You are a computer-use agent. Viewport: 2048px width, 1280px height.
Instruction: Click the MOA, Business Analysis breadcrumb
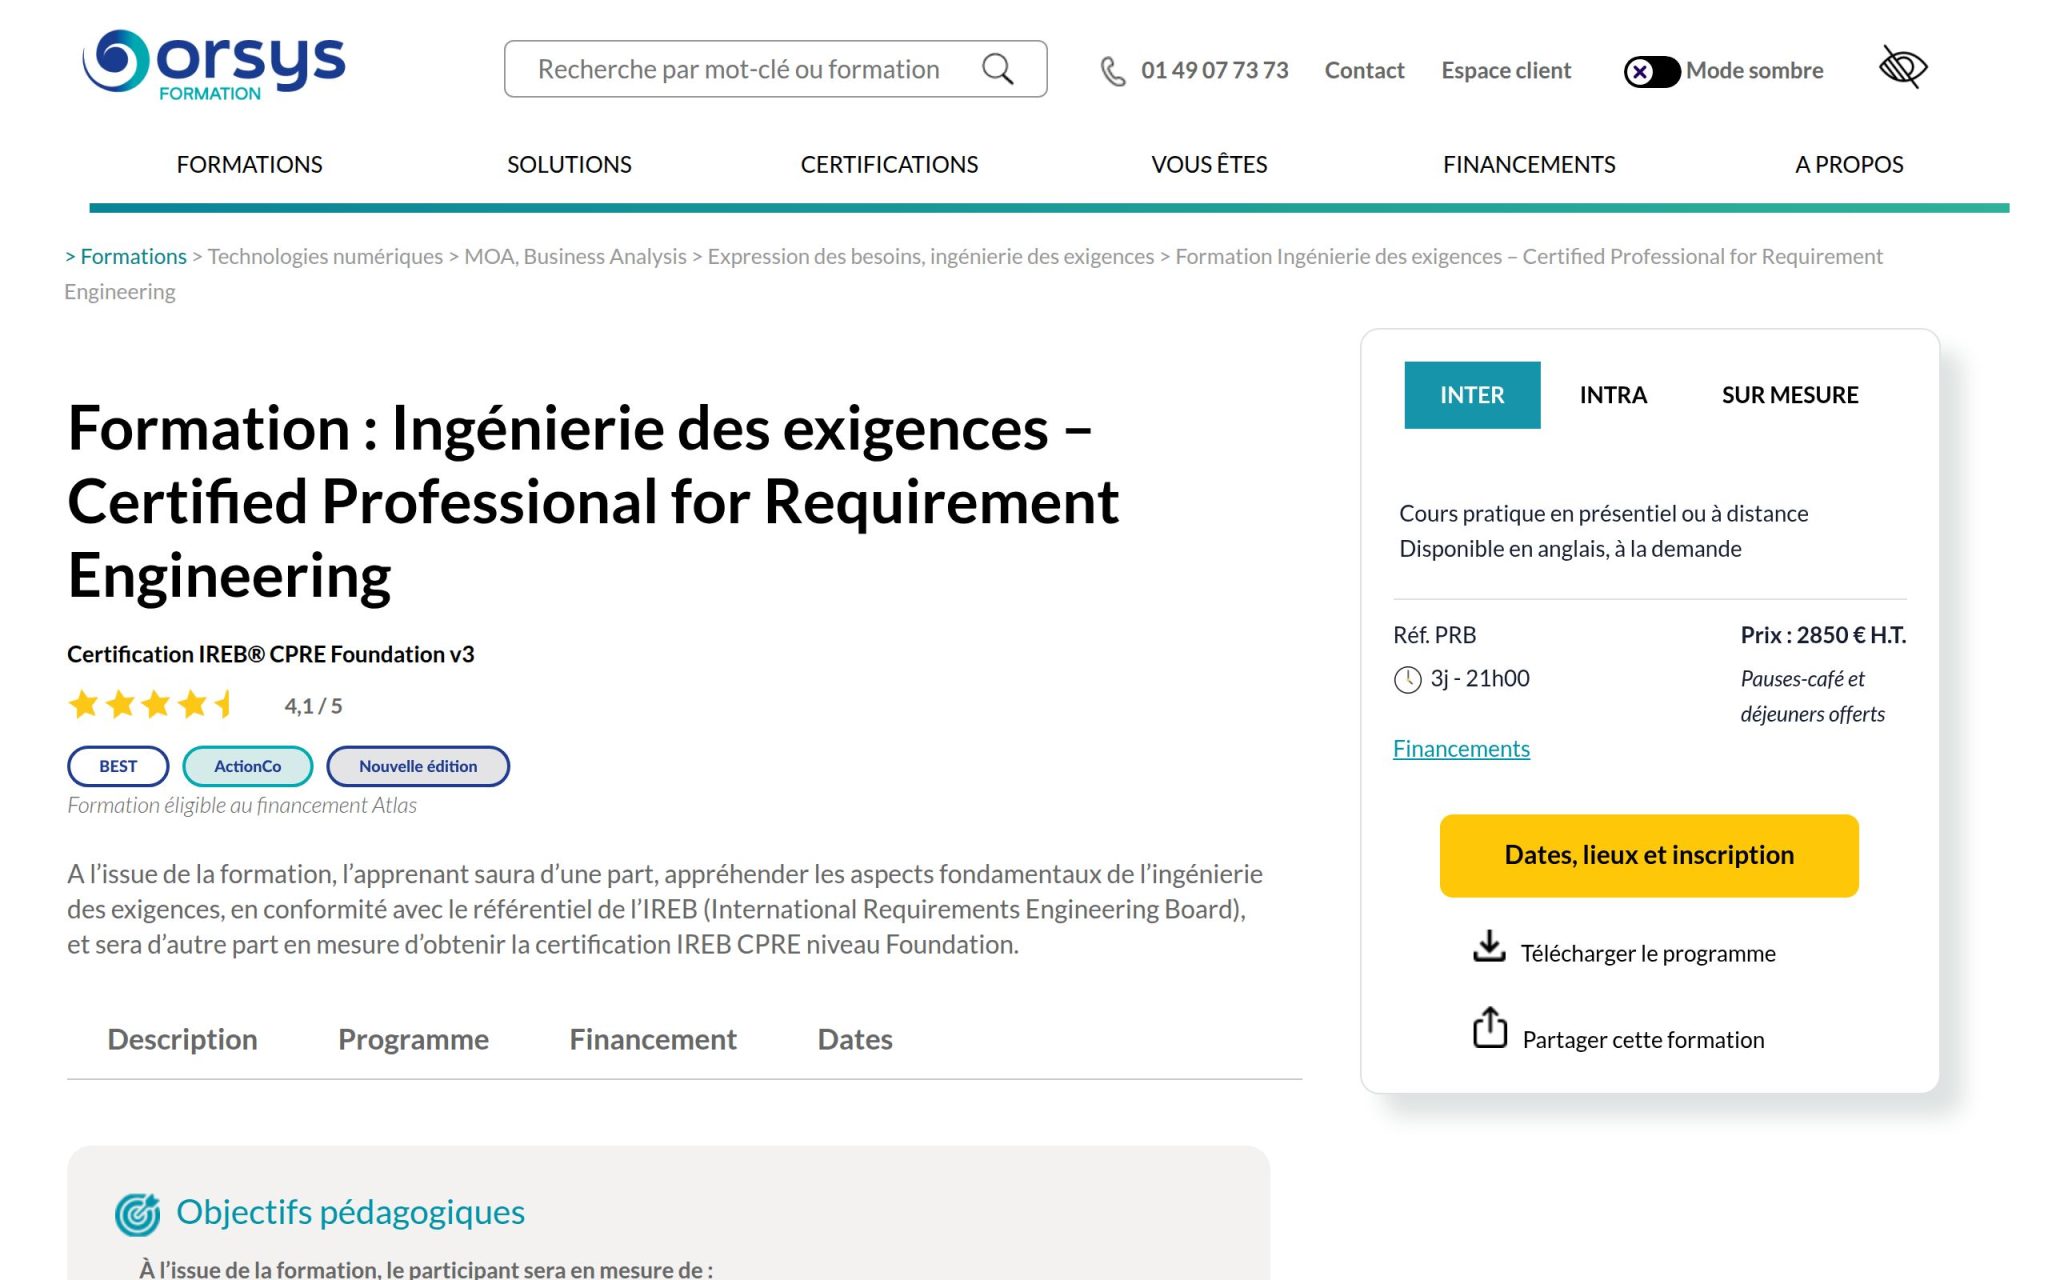click(x=575, y=257)
